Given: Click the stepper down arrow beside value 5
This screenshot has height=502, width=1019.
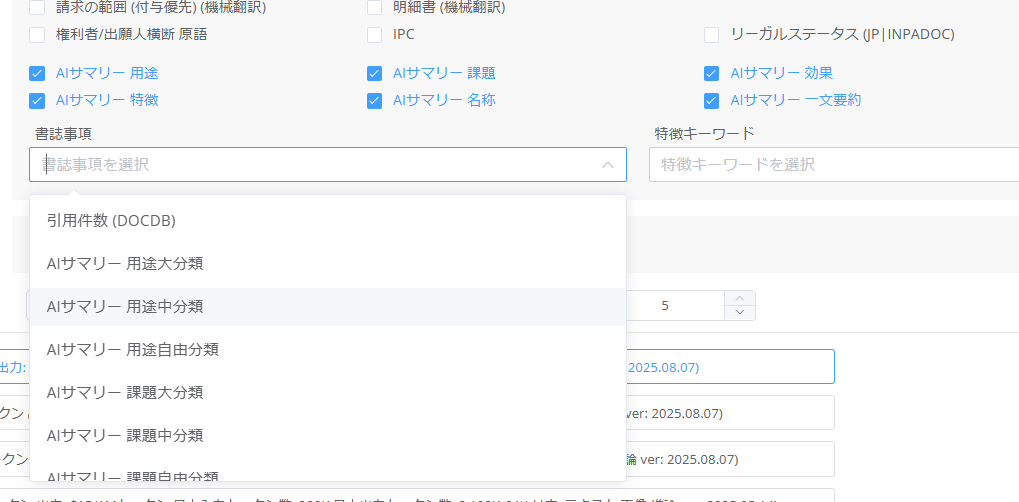Looking at the screenshot, I should coord(739,312).
